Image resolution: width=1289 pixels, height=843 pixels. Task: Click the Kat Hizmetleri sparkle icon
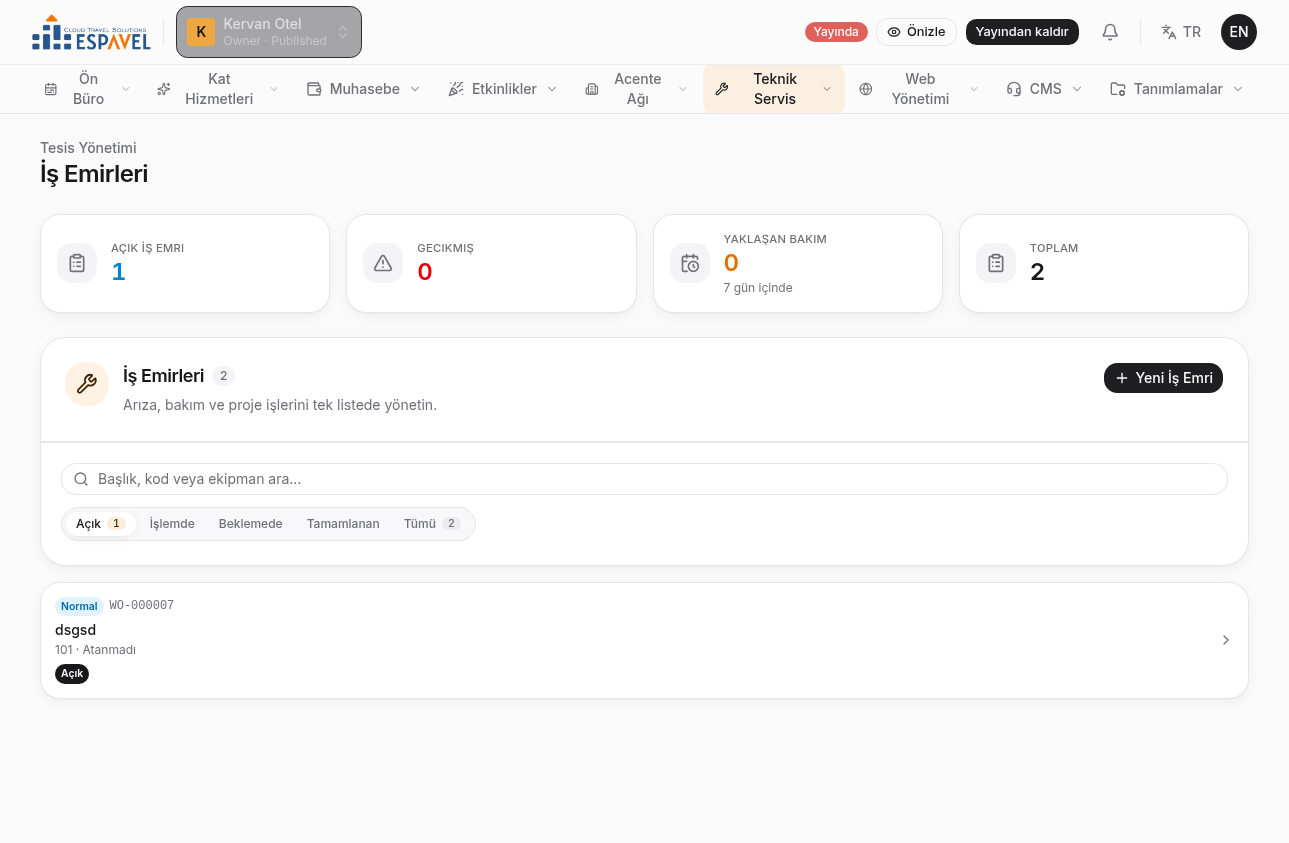coord(164,89)
